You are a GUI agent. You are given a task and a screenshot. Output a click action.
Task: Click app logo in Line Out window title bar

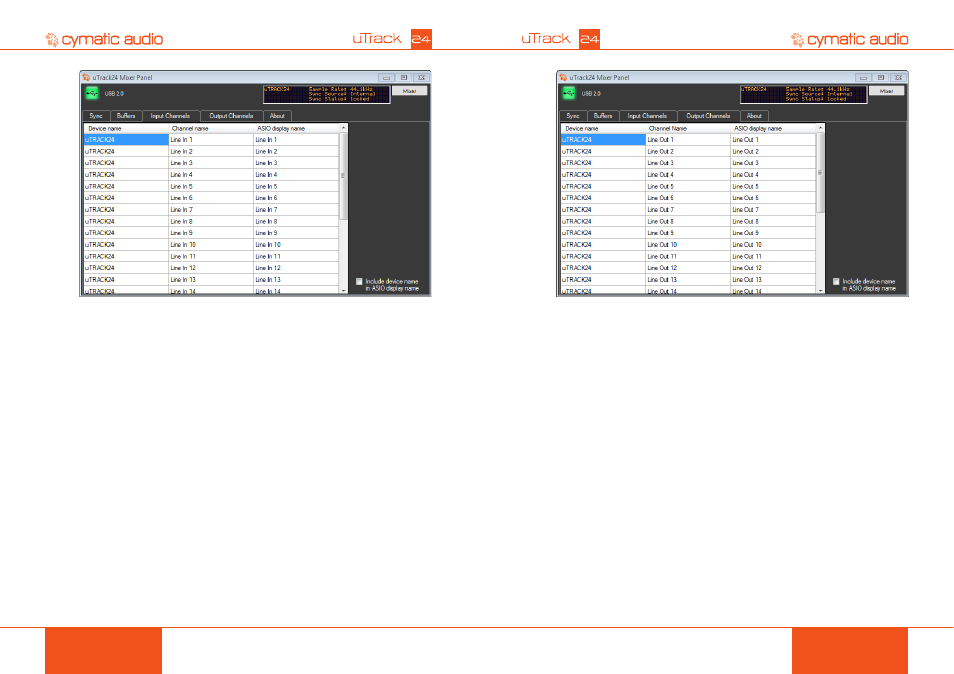[563, 77]
